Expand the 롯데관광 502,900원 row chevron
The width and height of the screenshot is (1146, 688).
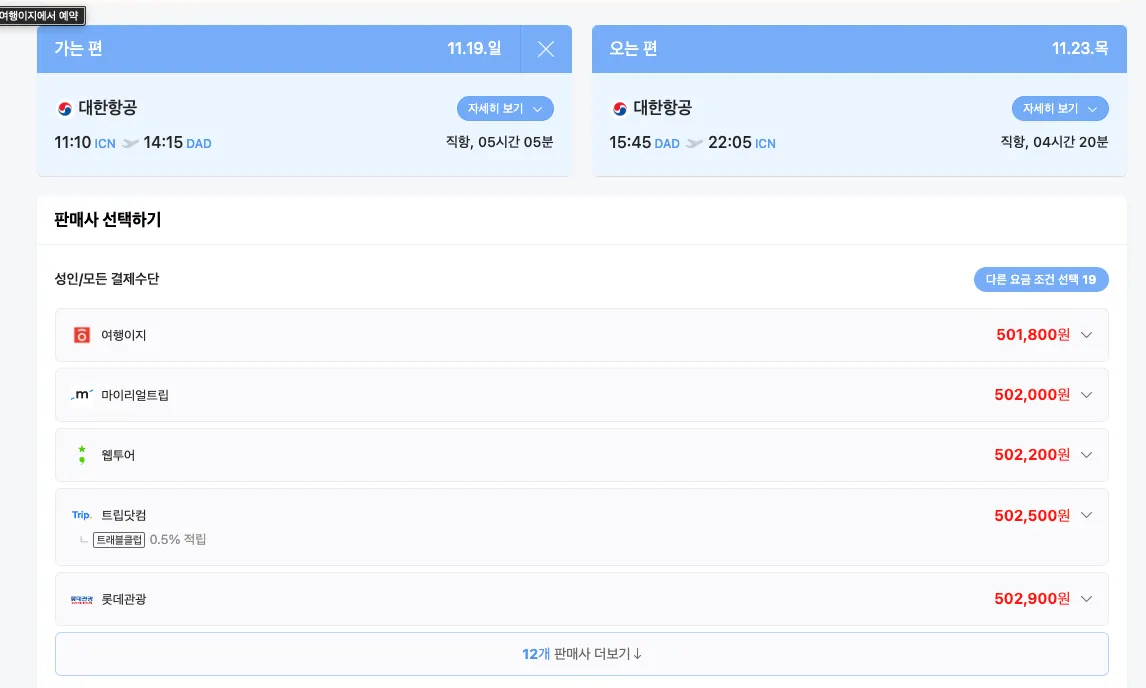tap(1087, 599)
